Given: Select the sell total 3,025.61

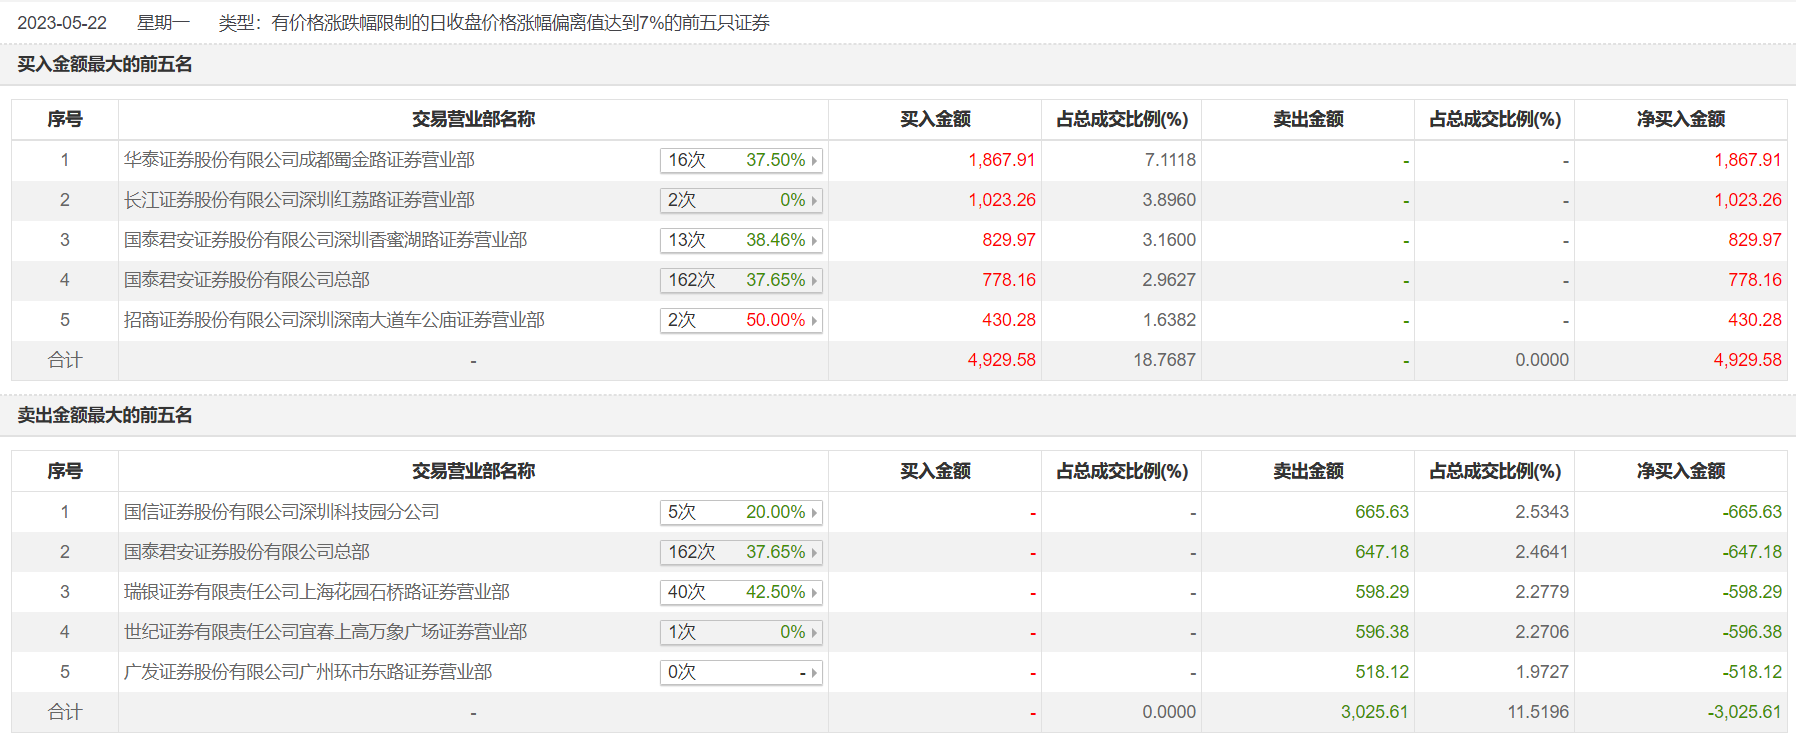Looking at the screenshot, I should 1375,712.
